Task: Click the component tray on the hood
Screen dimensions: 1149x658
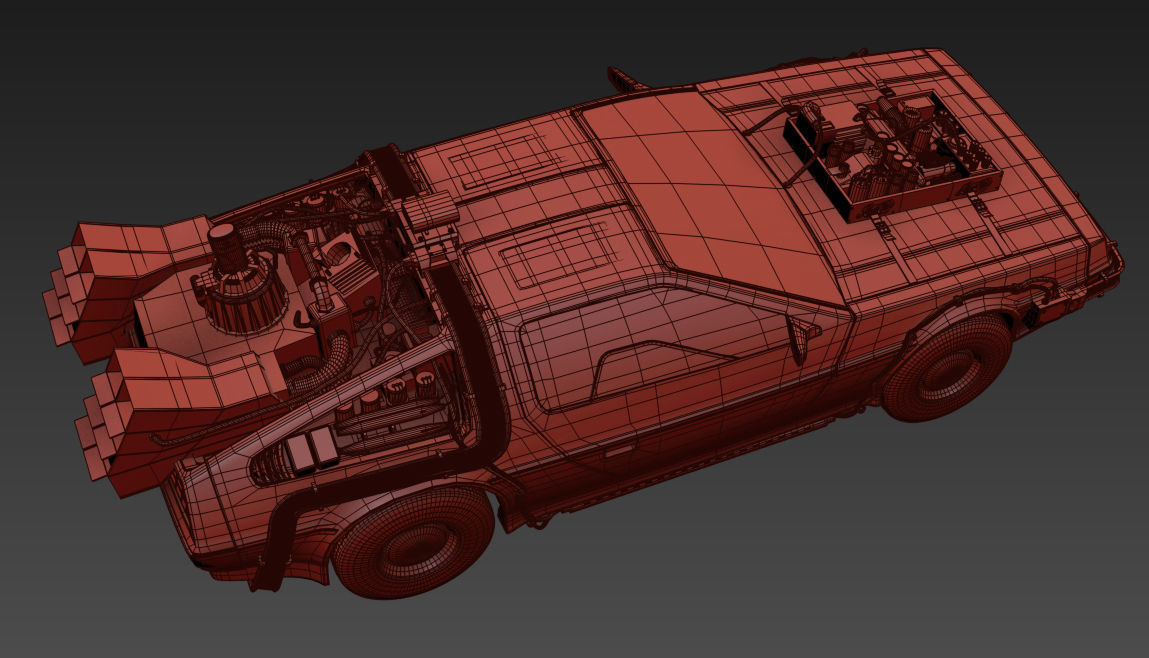Action: (893, 155)
